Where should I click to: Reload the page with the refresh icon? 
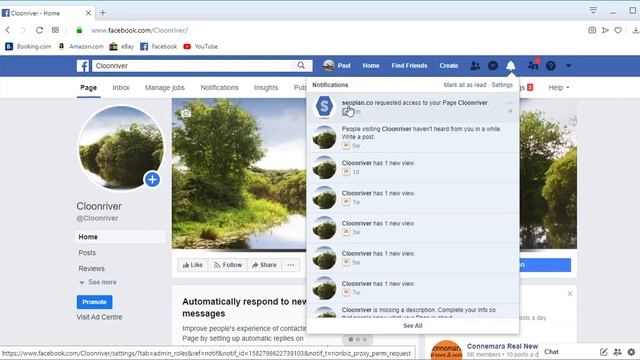pyautogui.click(x=39, y=30)
